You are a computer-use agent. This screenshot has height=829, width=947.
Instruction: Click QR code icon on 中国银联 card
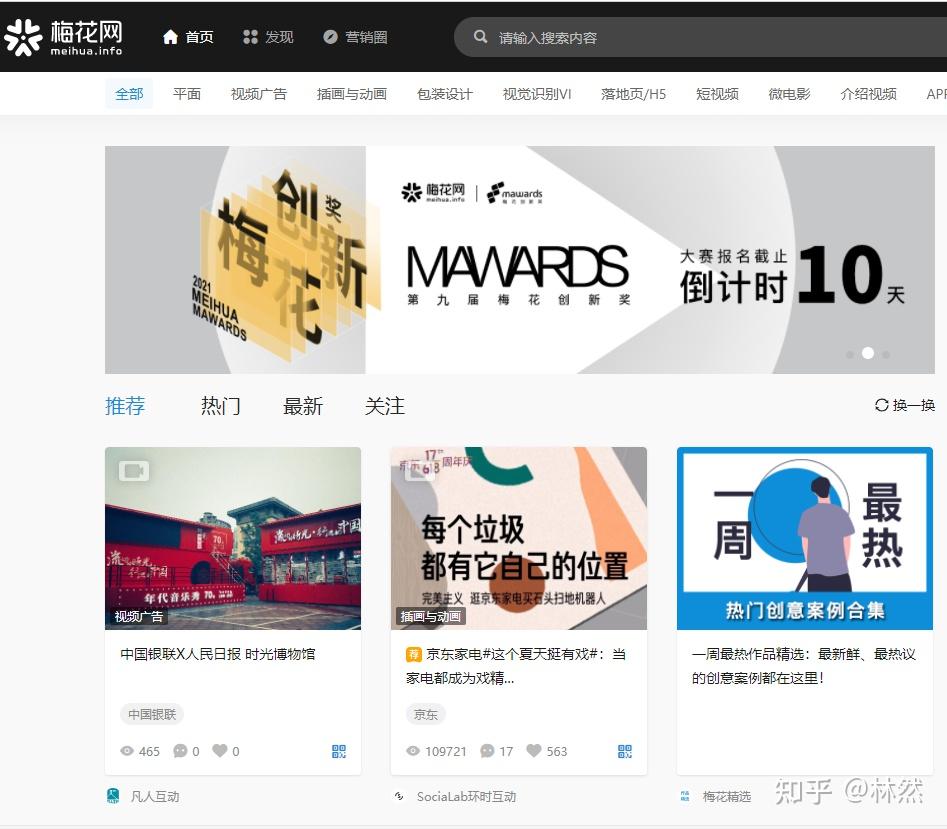click(340, 751)
